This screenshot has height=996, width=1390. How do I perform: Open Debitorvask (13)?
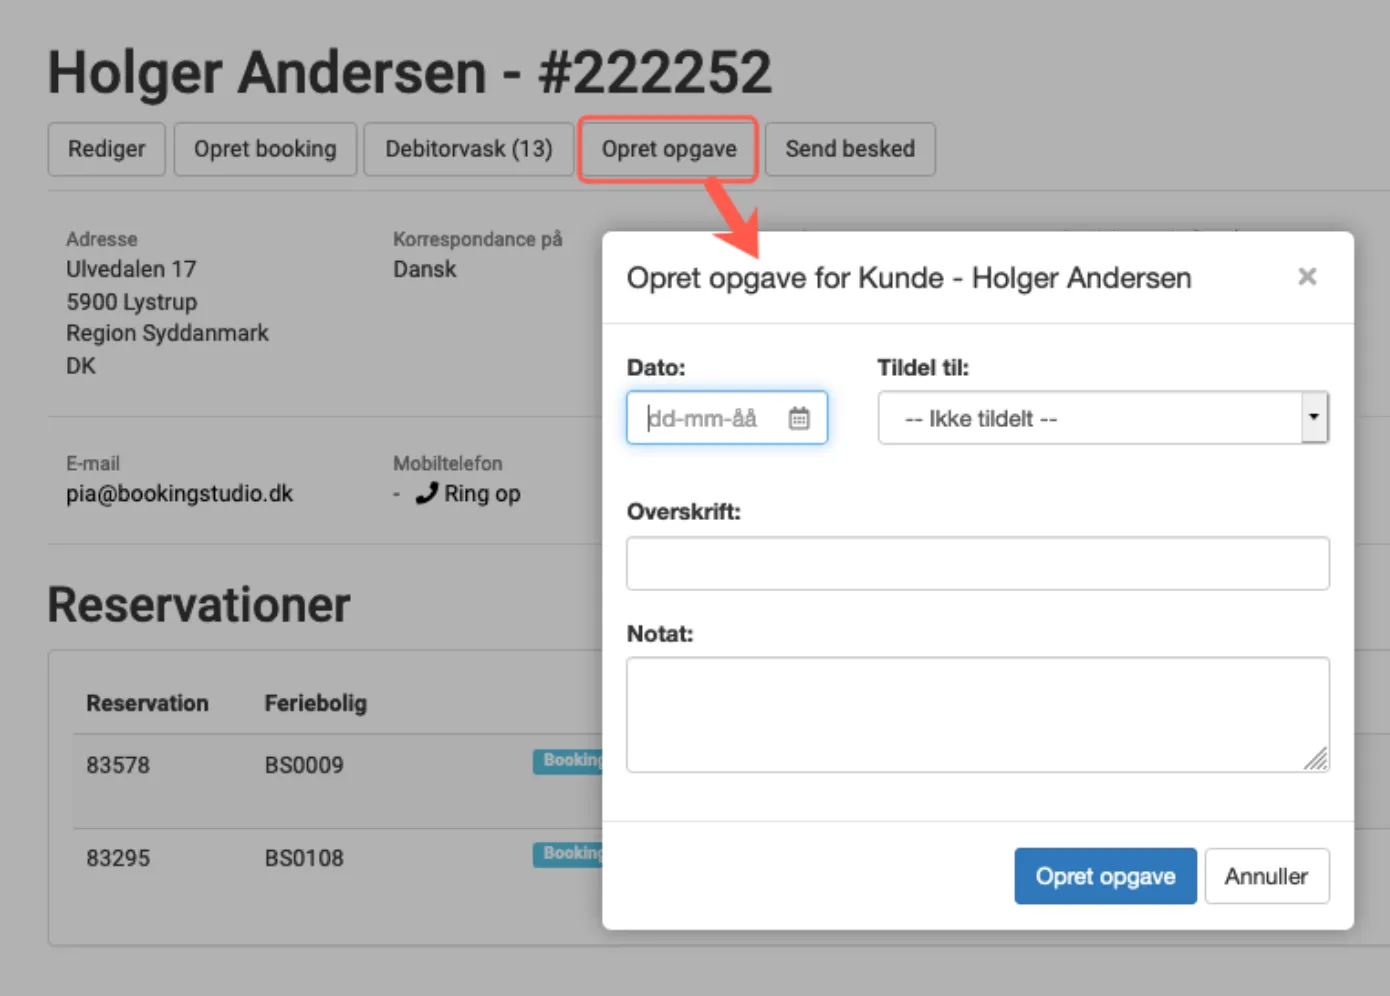(468, 149)
